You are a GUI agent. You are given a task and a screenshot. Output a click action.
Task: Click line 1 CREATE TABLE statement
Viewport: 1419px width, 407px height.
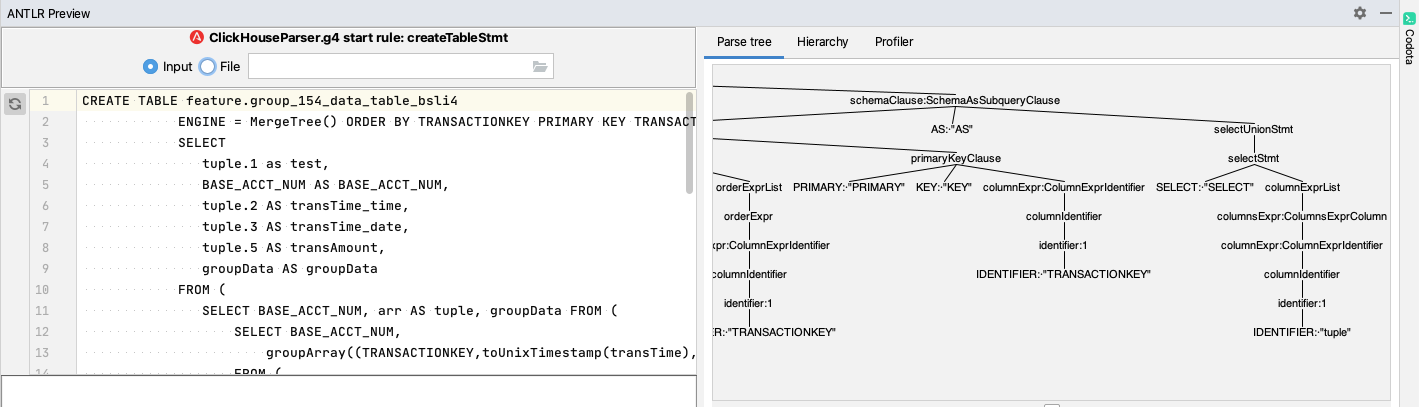pyautogui.click(x=270, y=101)
